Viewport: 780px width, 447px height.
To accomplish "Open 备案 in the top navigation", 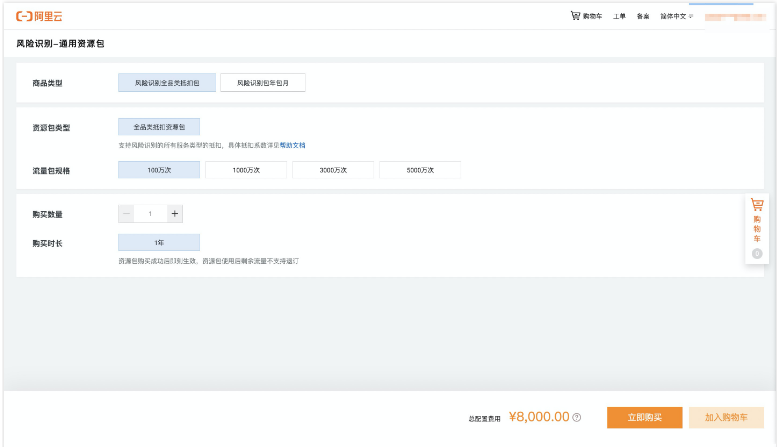I will click(x=643, y=16).
